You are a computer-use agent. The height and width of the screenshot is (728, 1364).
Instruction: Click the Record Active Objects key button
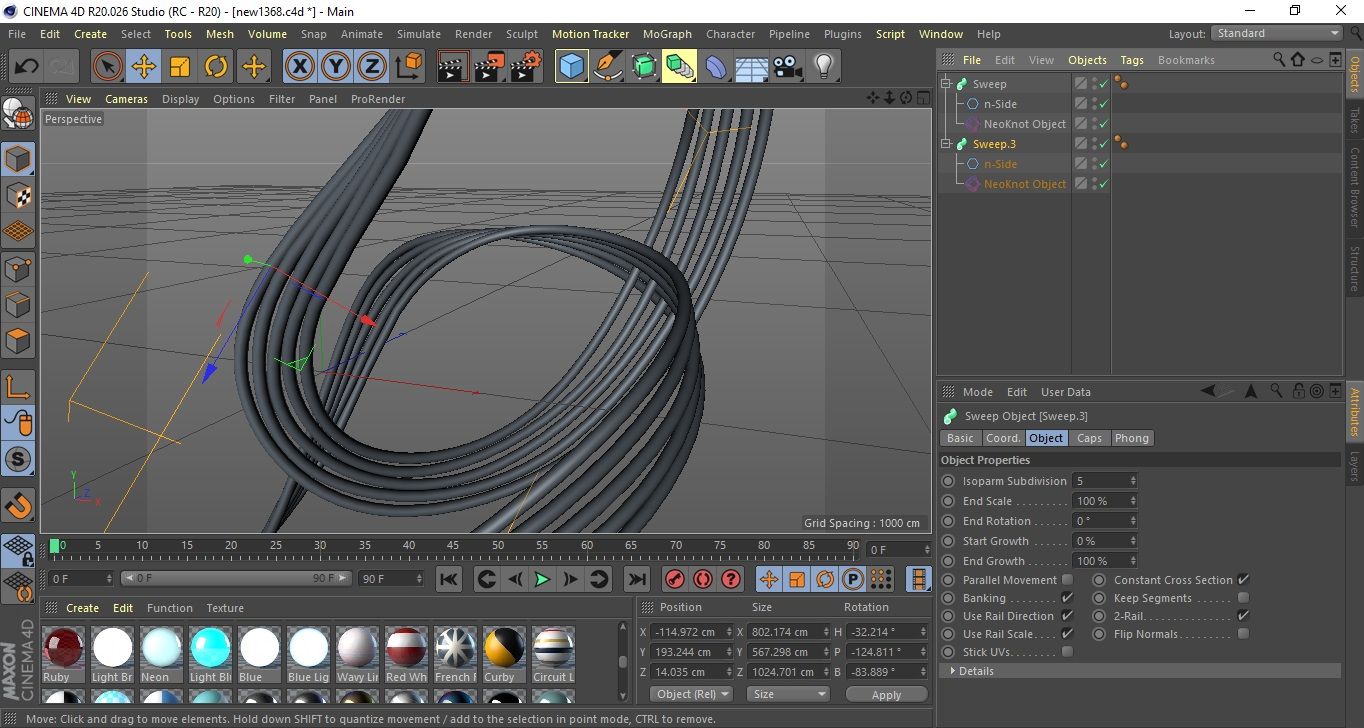[x=675, y=579]
